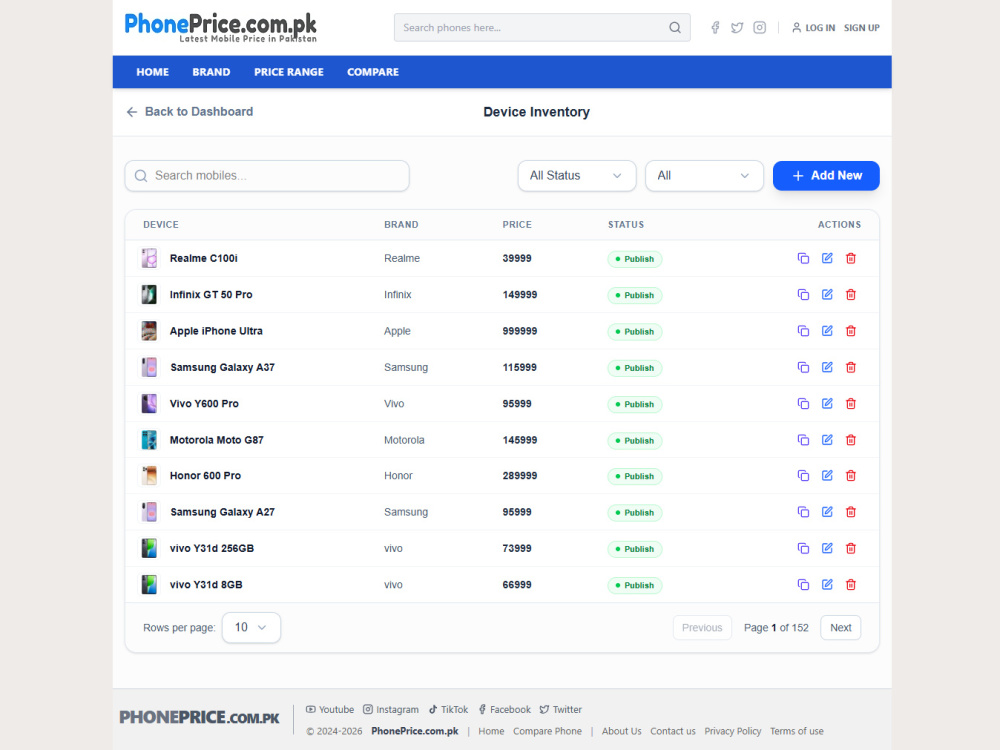Image resolution: width=1000 pixels, height=750 pixels.
Task: Copy the vivo Y31d 8GB entry
Action: (803, 585)
